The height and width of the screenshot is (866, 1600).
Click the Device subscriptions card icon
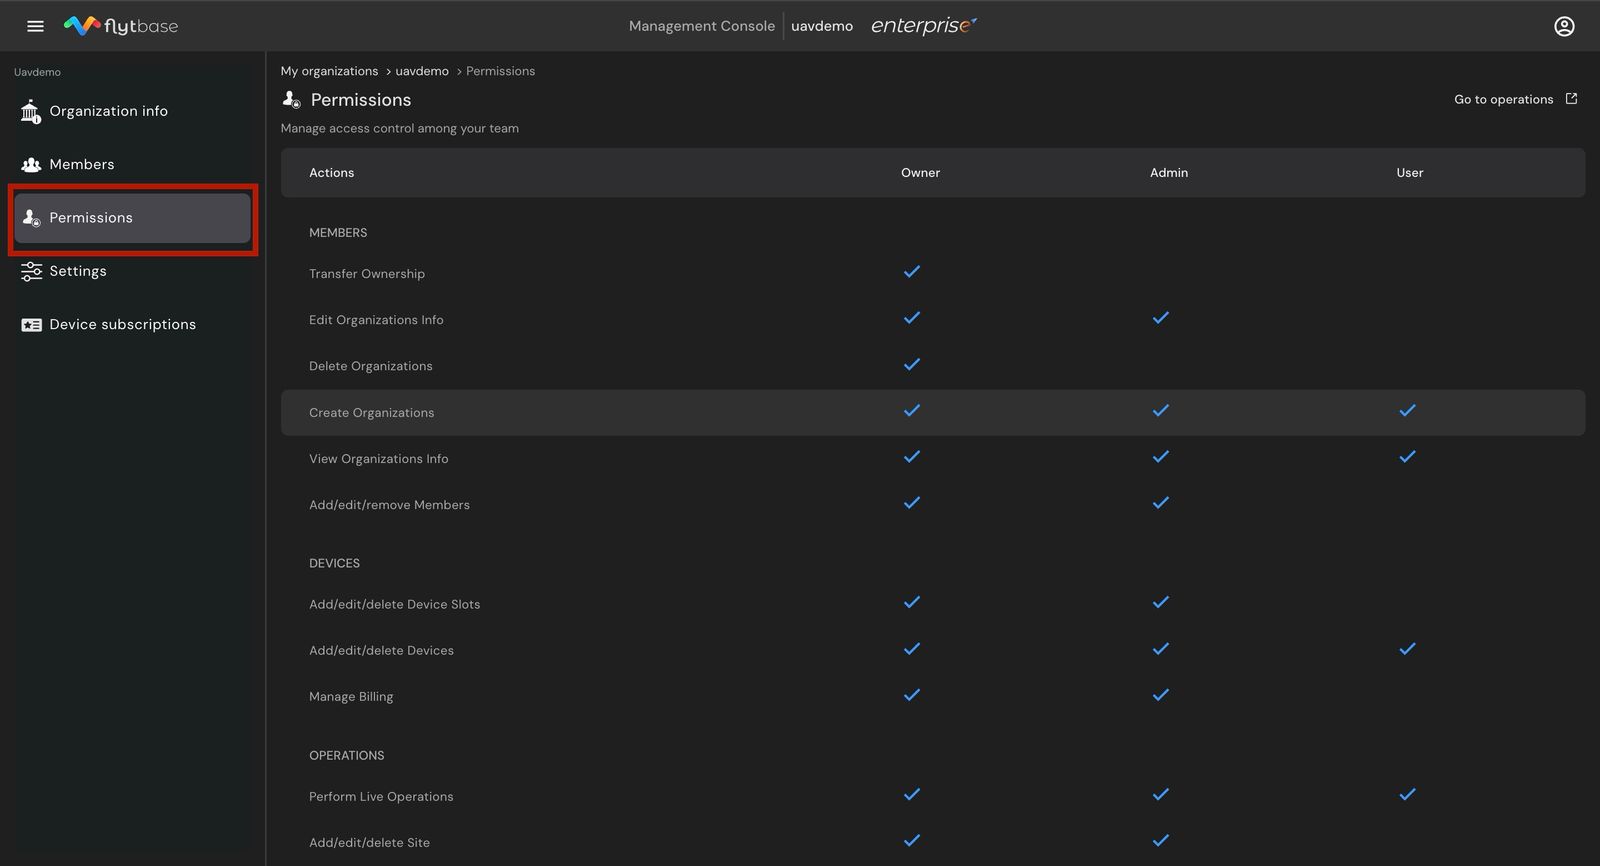coord(31,325)
